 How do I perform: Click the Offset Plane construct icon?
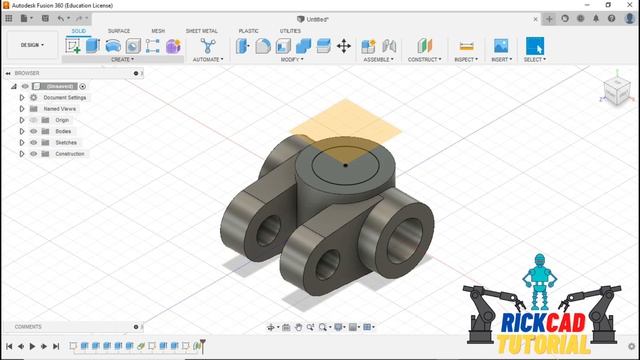pos(424,46)
